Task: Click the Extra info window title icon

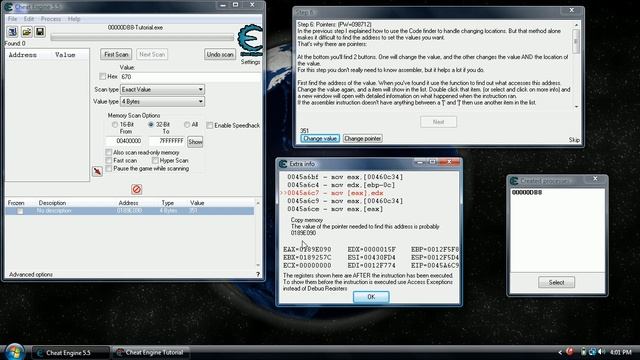Action: (x=283, y=164)
